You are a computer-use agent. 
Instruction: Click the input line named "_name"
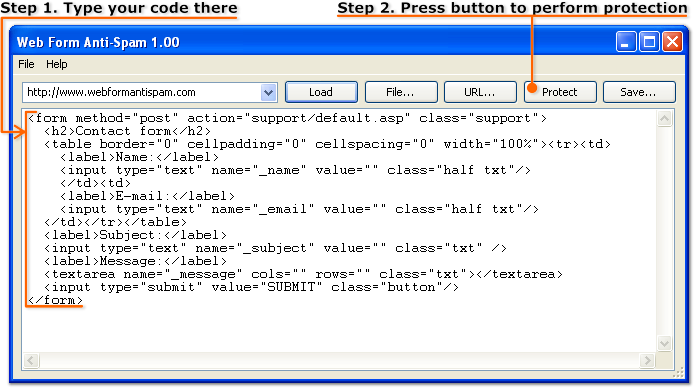[295, 170]
